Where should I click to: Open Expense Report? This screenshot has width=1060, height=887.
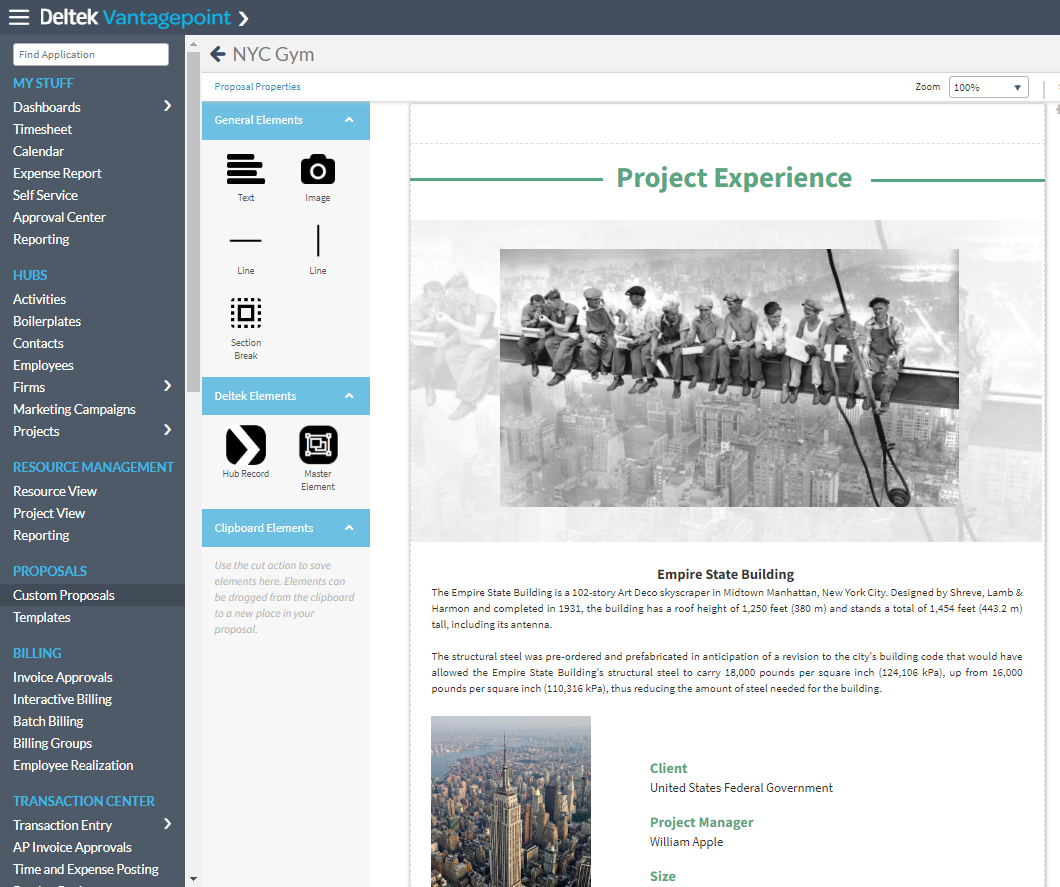(x=57, y=173)
